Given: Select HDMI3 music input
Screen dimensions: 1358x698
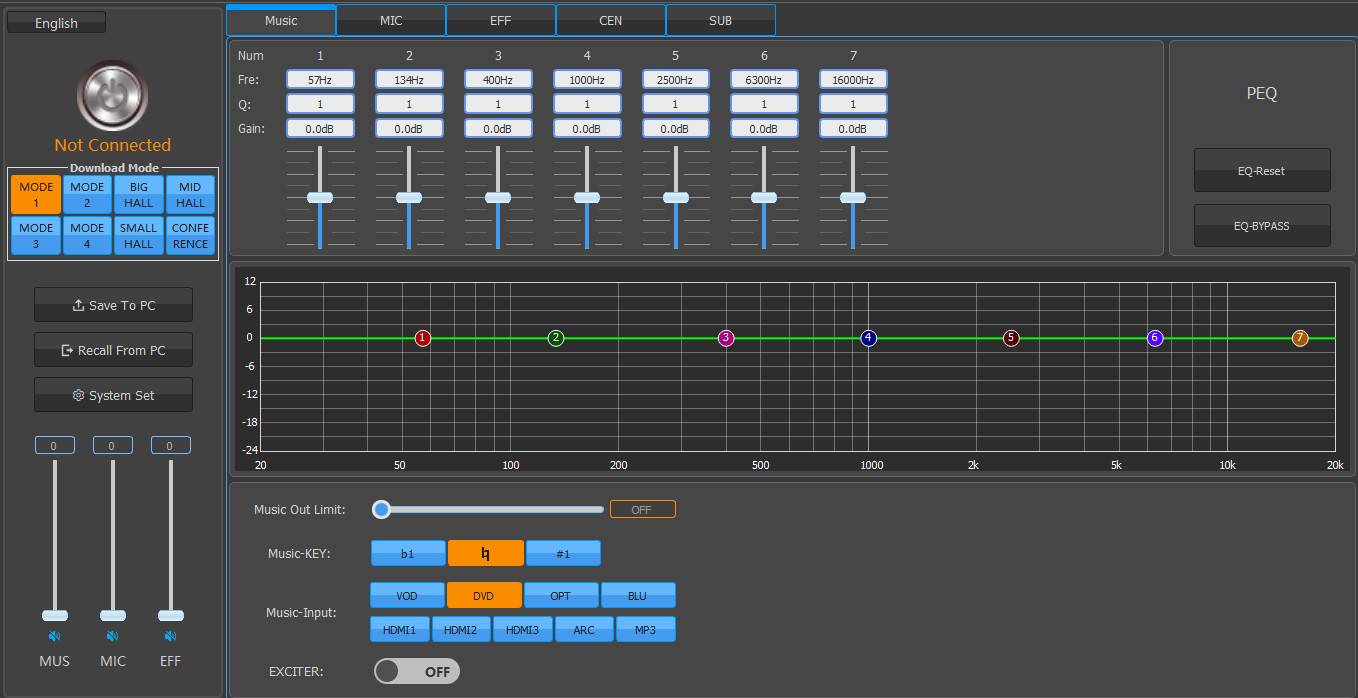Looking at the screenshot, I should pos(522,629).
